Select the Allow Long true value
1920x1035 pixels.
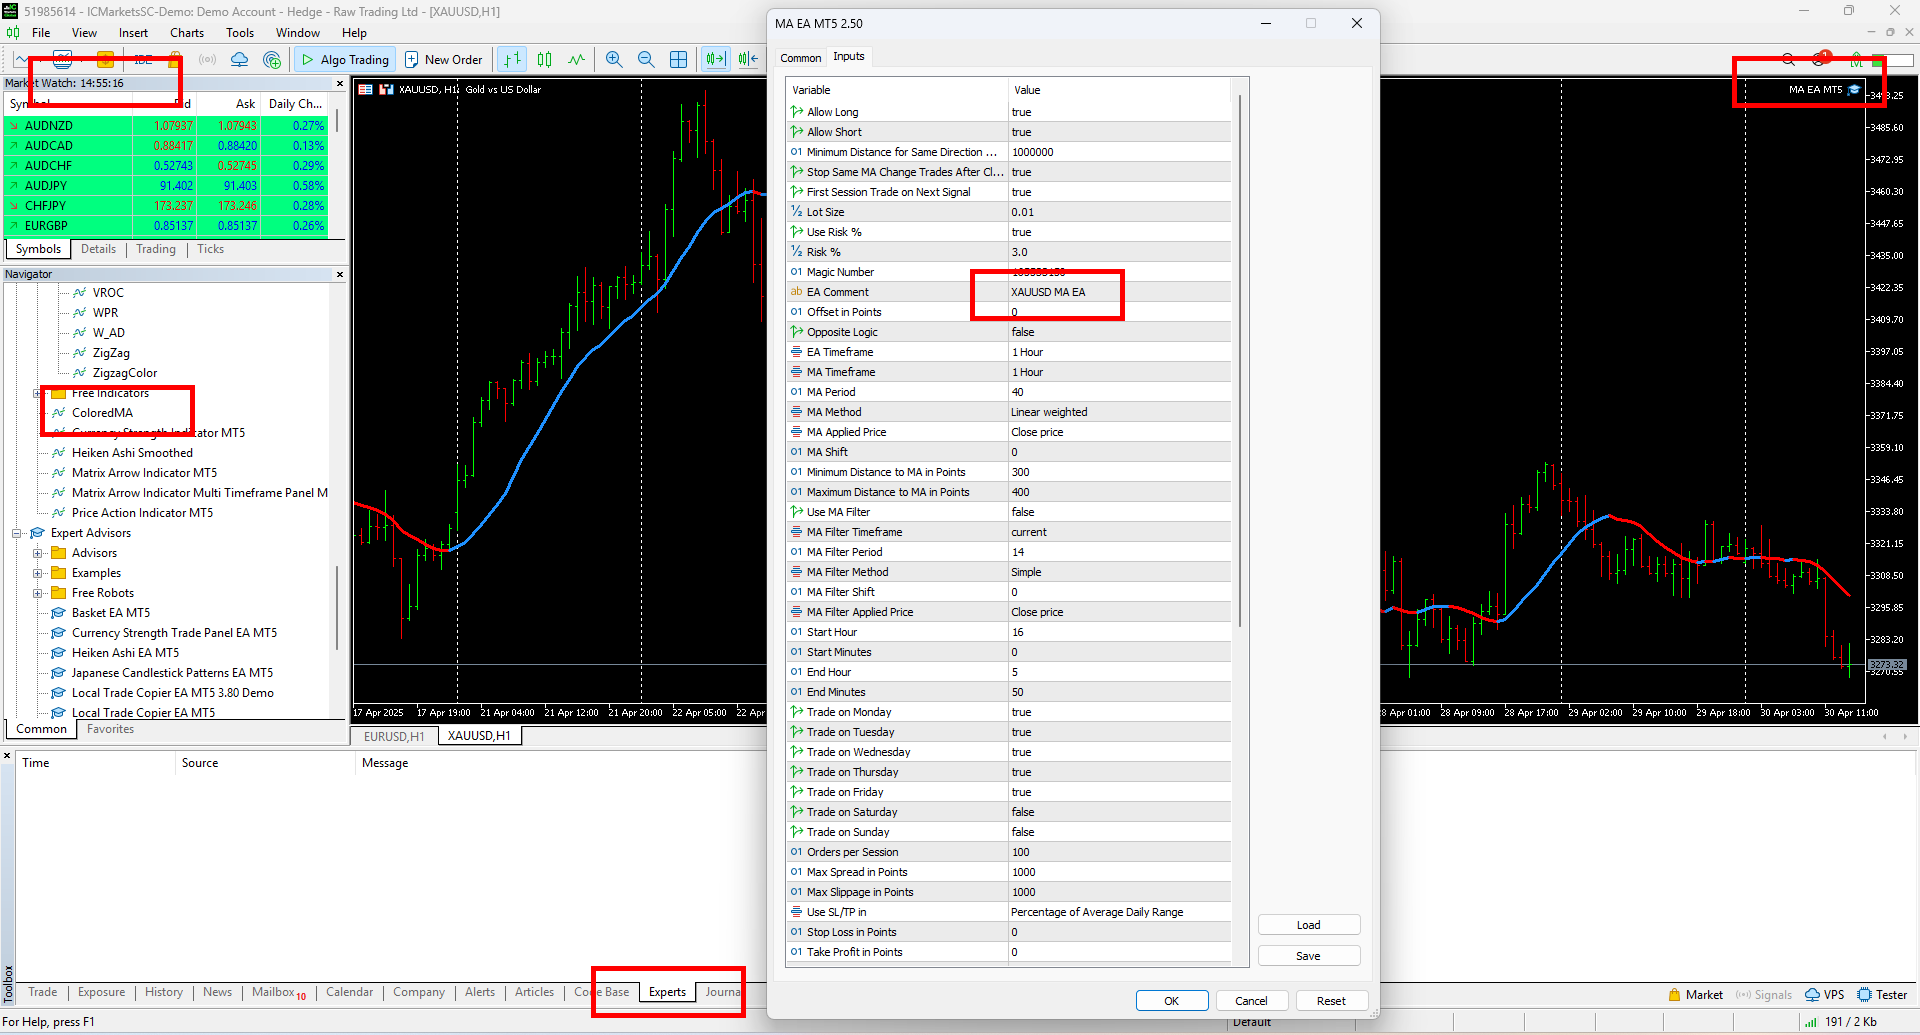pyautogui.click(x=1119, y=112)
